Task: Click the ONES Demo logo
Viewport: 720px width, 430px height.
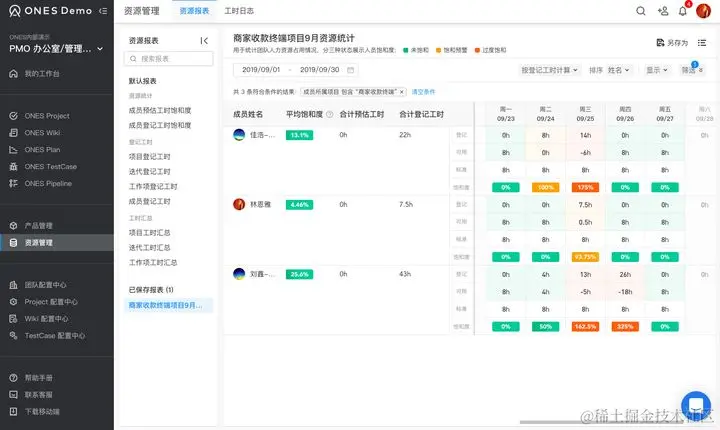Action: pos(51,11)
